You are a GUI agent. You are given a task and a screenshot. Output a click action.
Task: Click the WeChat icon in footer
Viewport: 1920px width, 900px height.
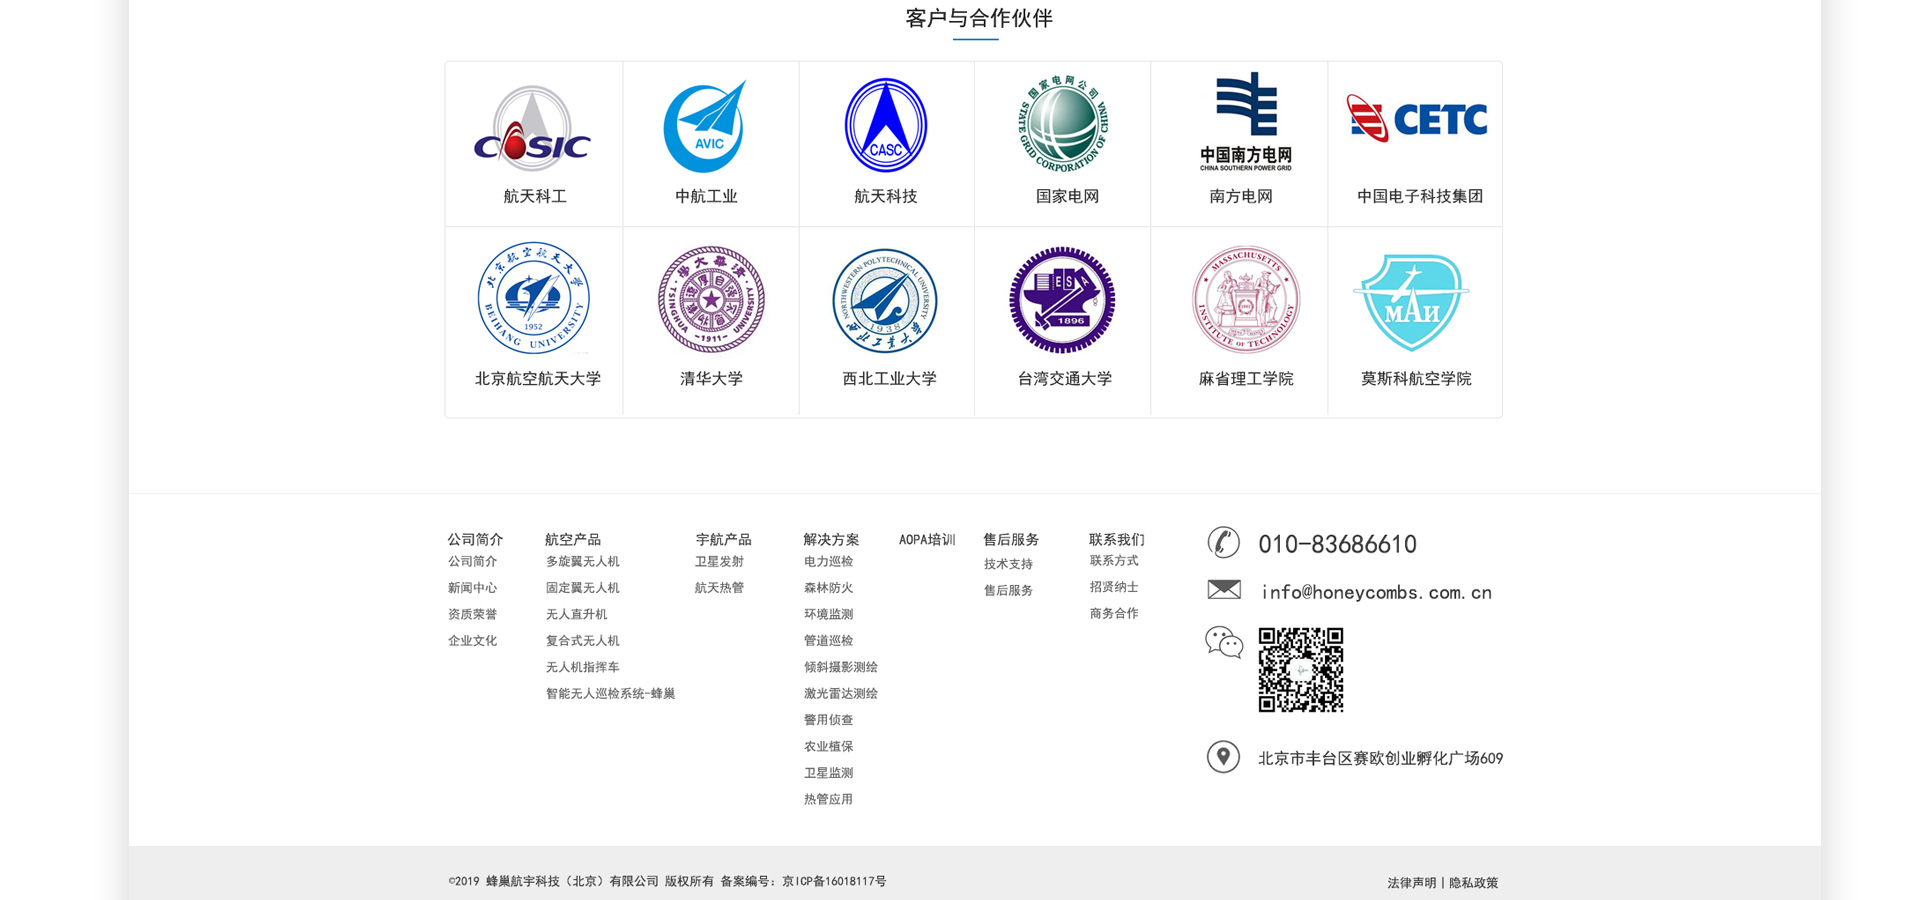tap(1223, 642)
